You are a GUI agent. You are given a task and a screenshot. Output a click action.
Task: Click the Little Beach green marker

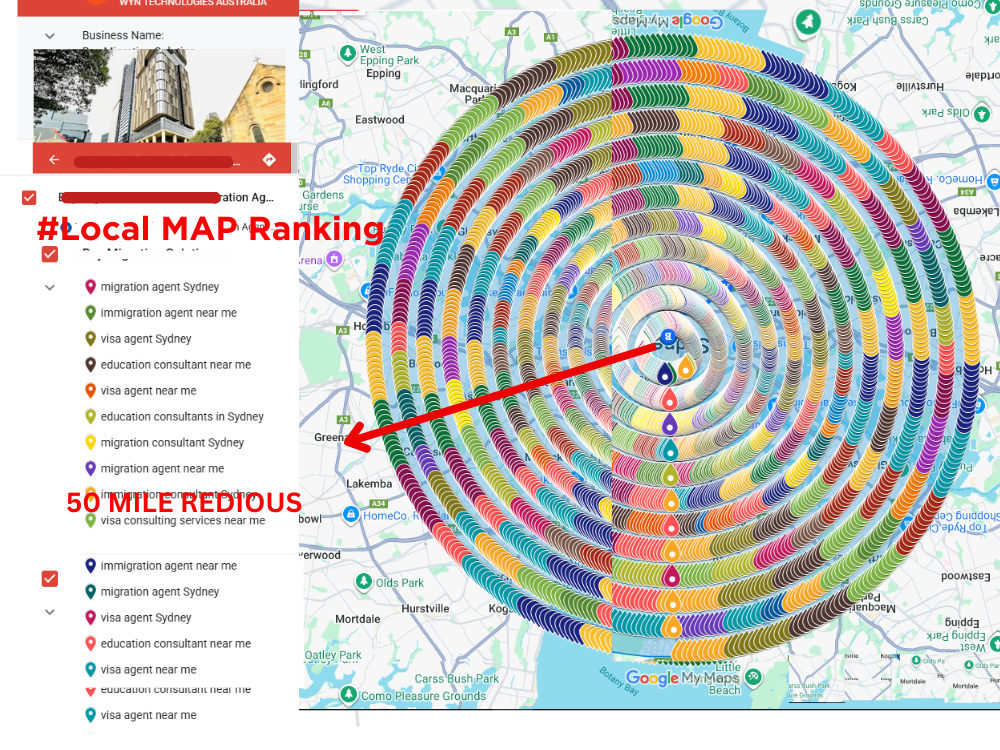pos(753,677)
